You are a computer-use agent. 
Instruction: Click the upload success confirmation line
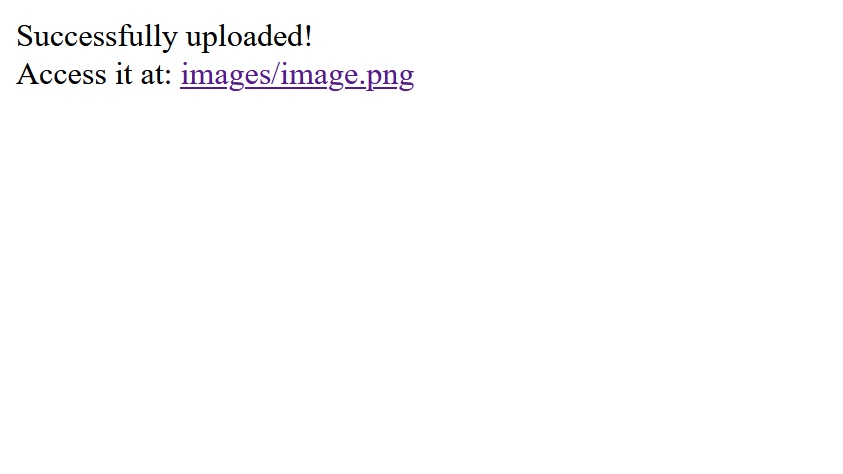[x=164, y=37]
